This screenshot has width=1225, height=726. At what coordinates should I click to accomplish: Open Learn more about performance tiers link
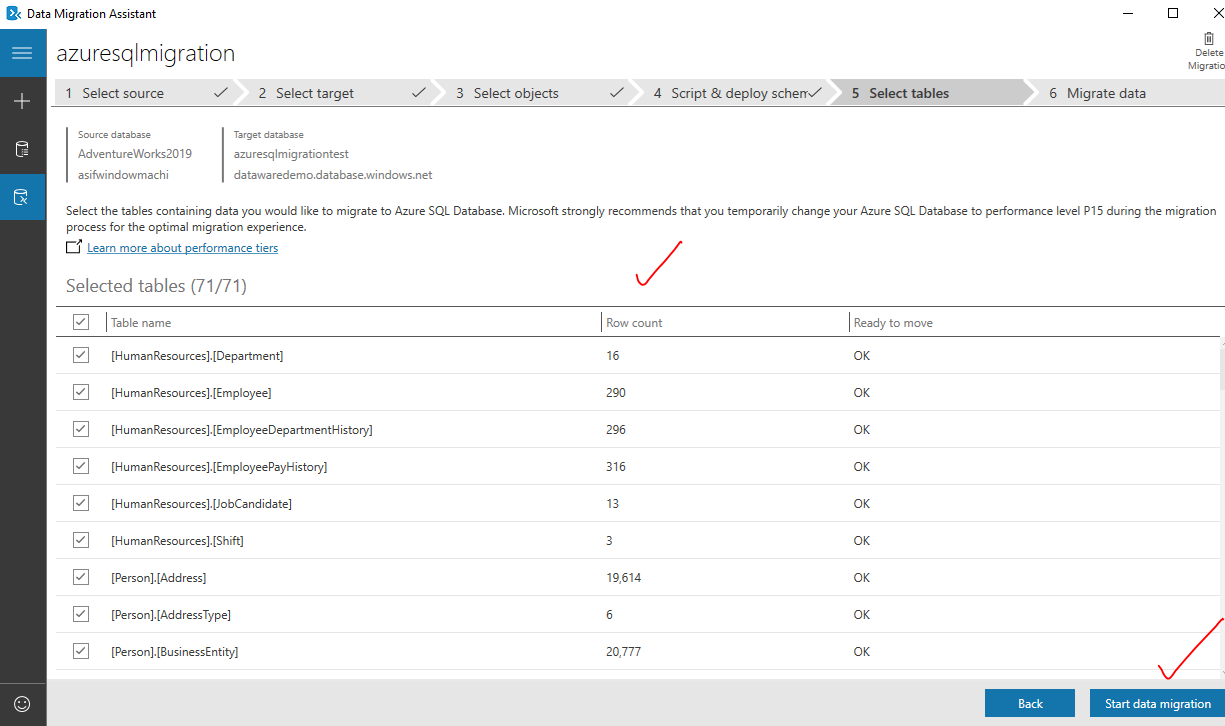click(182, 248)
